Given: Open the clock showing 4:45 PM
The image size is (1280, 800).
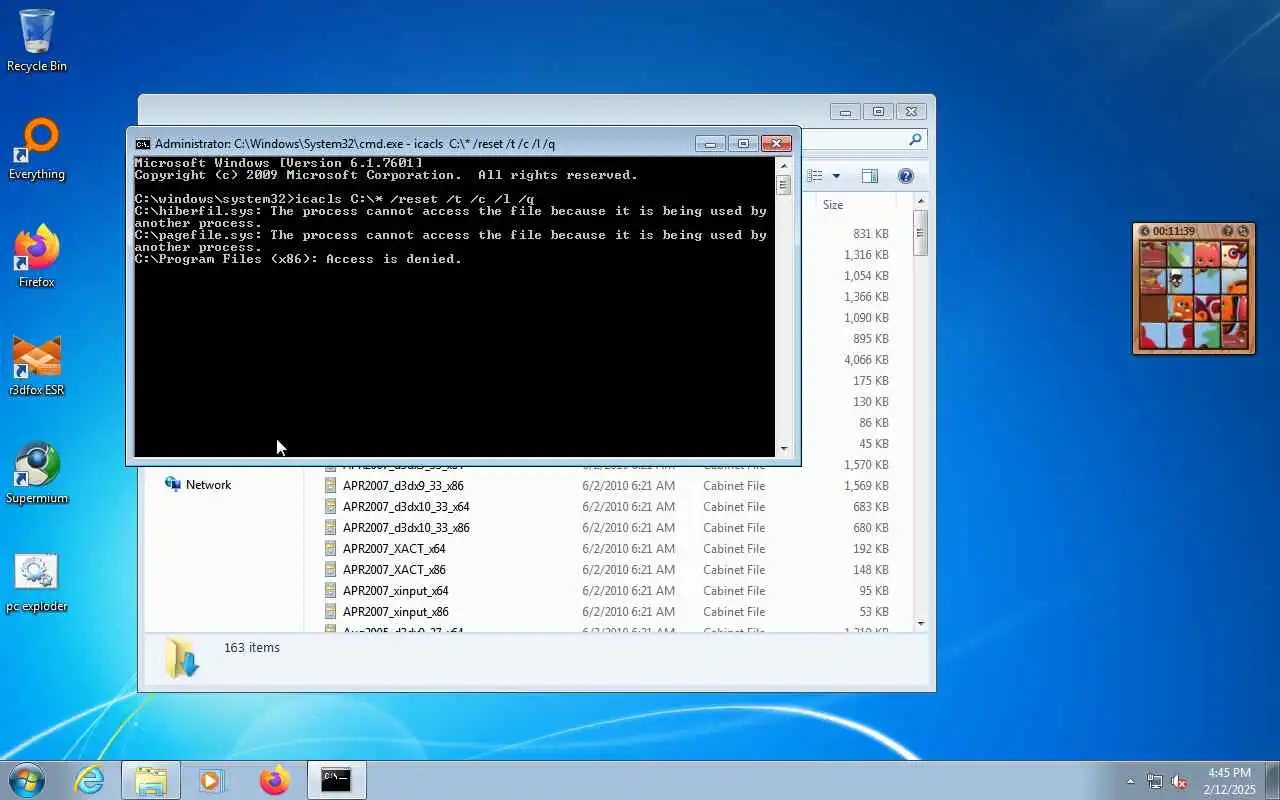Looking at the screenshot, I should pyautogui.click(x=1229, y=781).
